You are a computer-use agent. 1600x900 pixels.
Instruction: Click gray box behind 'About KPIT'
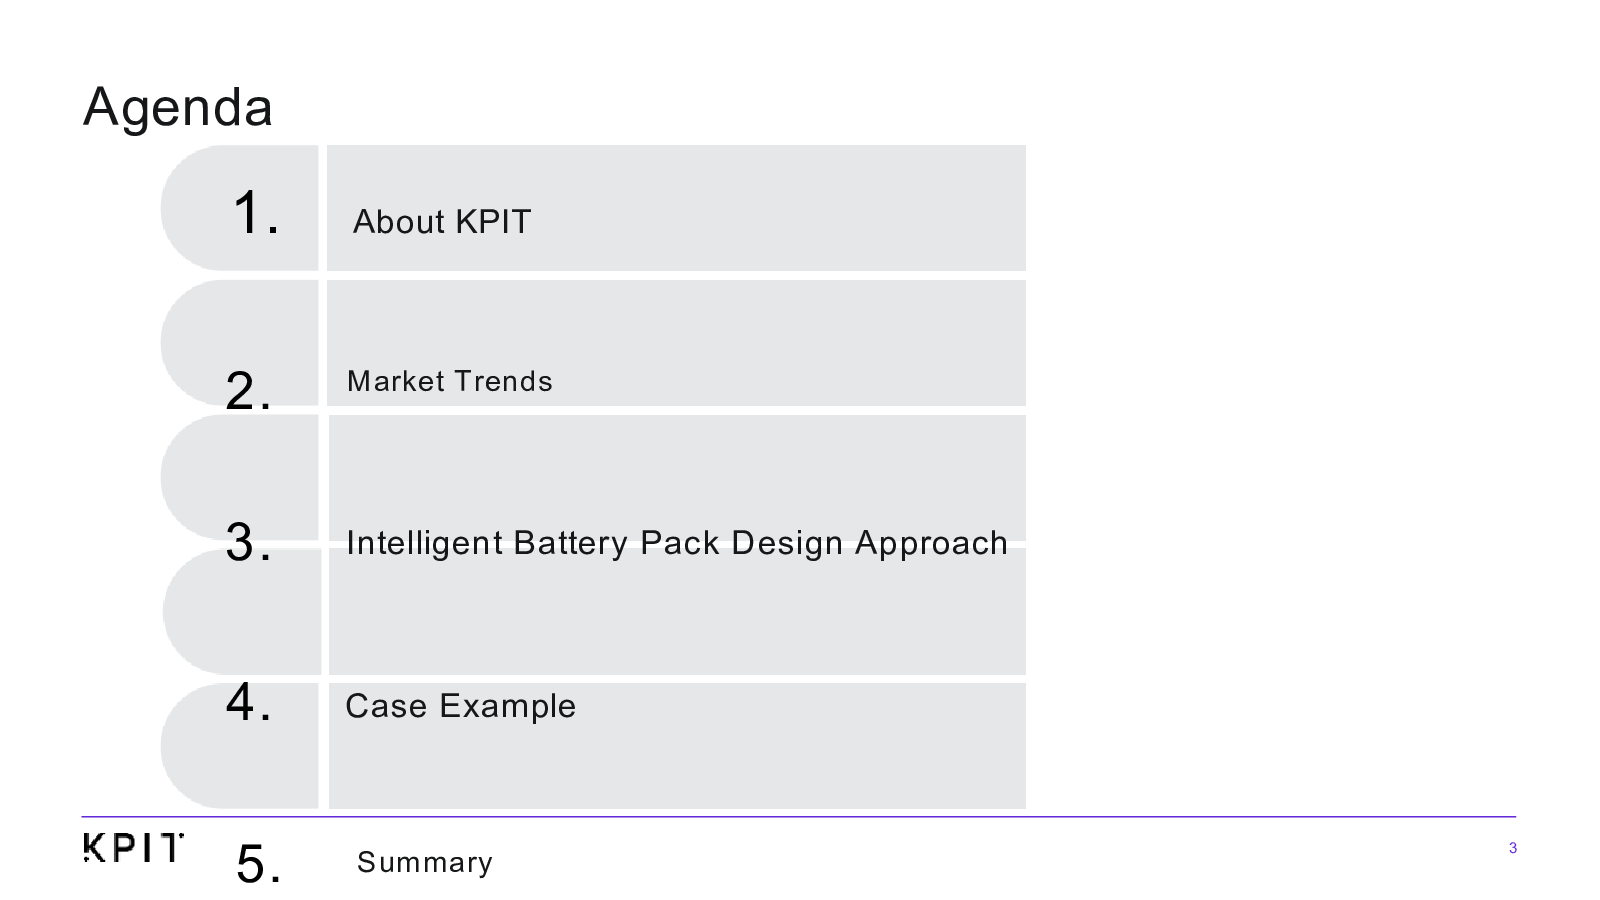676,208
